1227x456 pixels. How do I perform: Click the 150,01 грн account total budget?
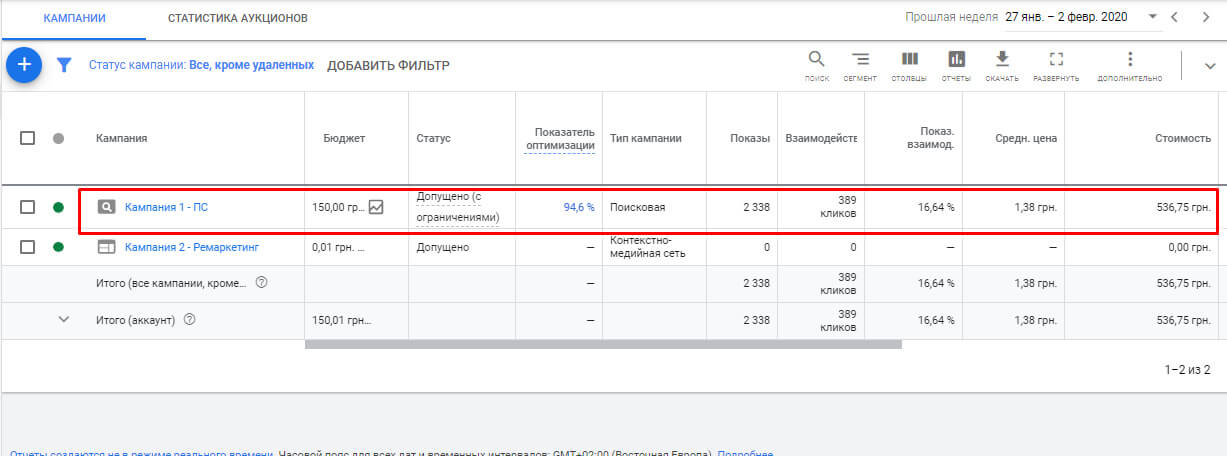click(x=342, y=320)
